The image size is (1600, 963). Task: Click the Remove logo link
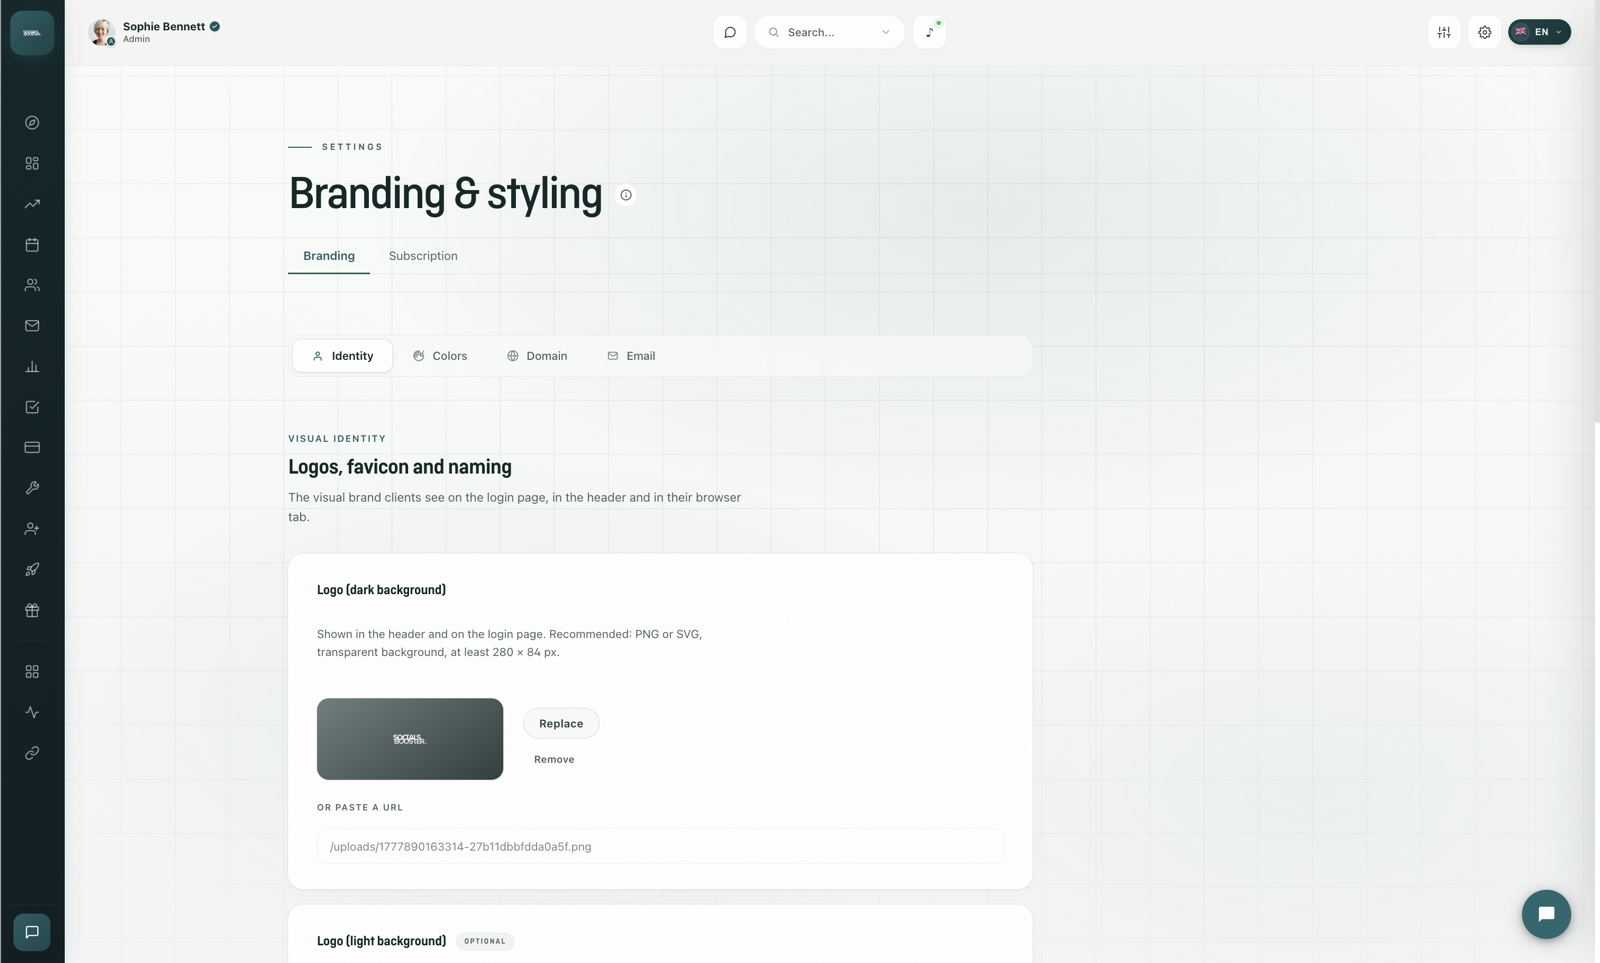coord(554,759)
